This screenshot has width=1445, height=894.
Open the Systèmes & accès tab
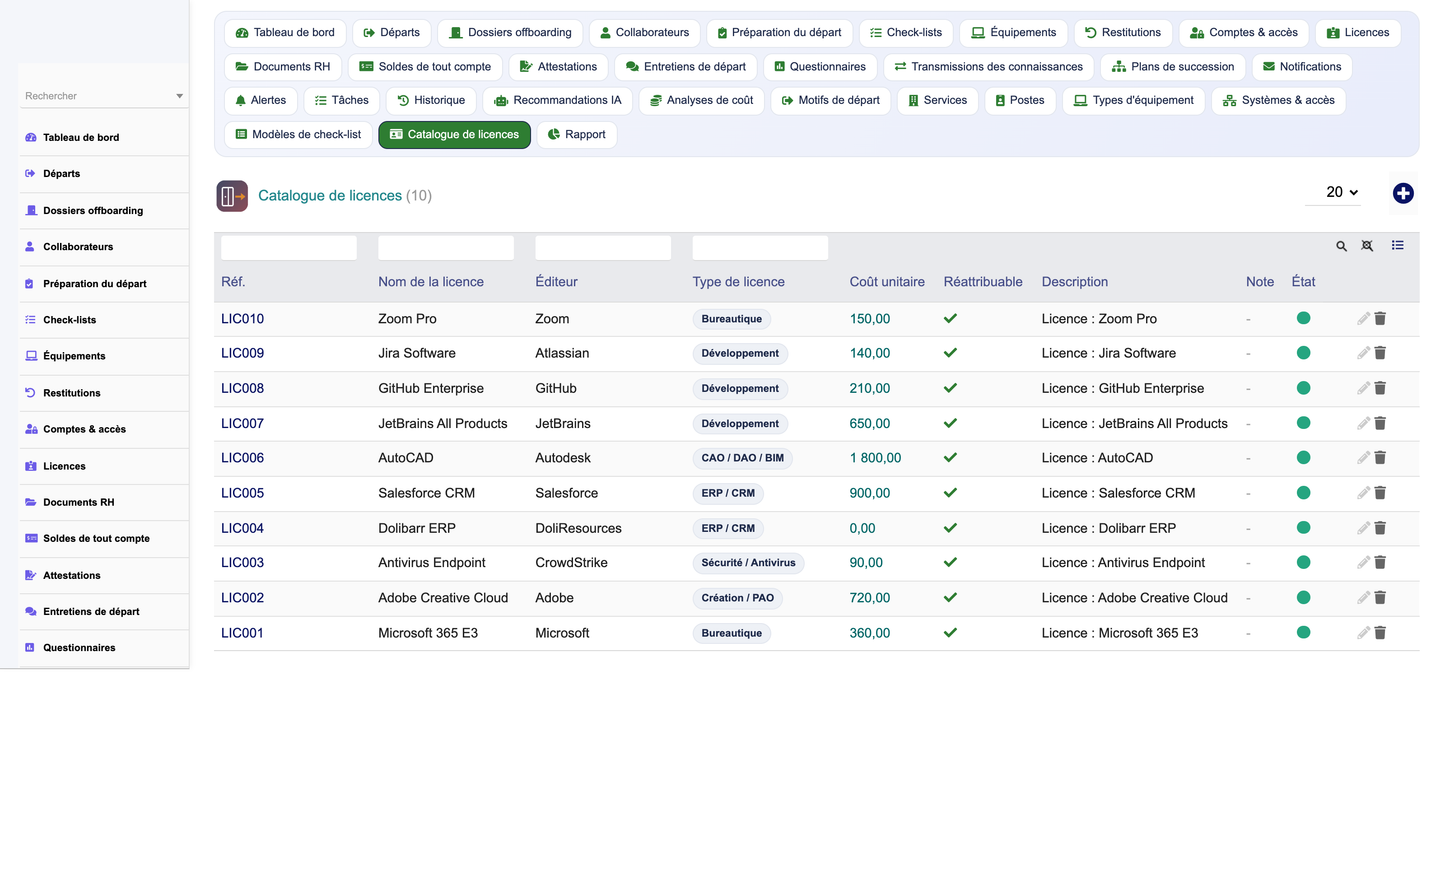[x=1278, y=101]
